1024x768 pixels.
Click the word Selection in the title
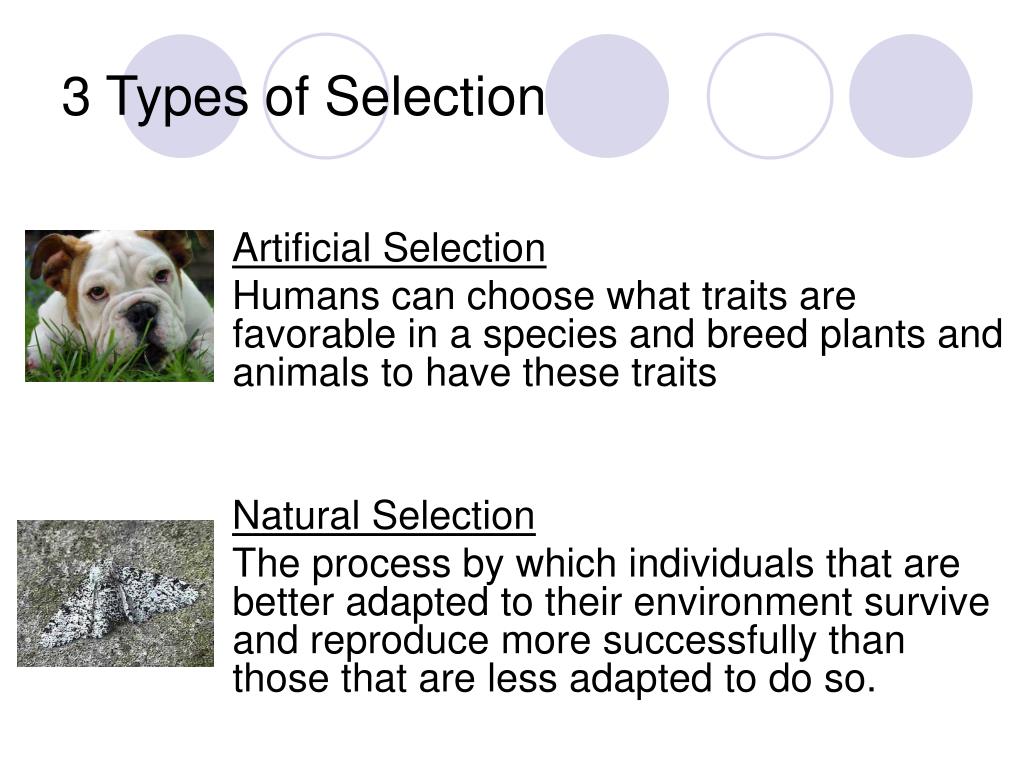[435, 97]
